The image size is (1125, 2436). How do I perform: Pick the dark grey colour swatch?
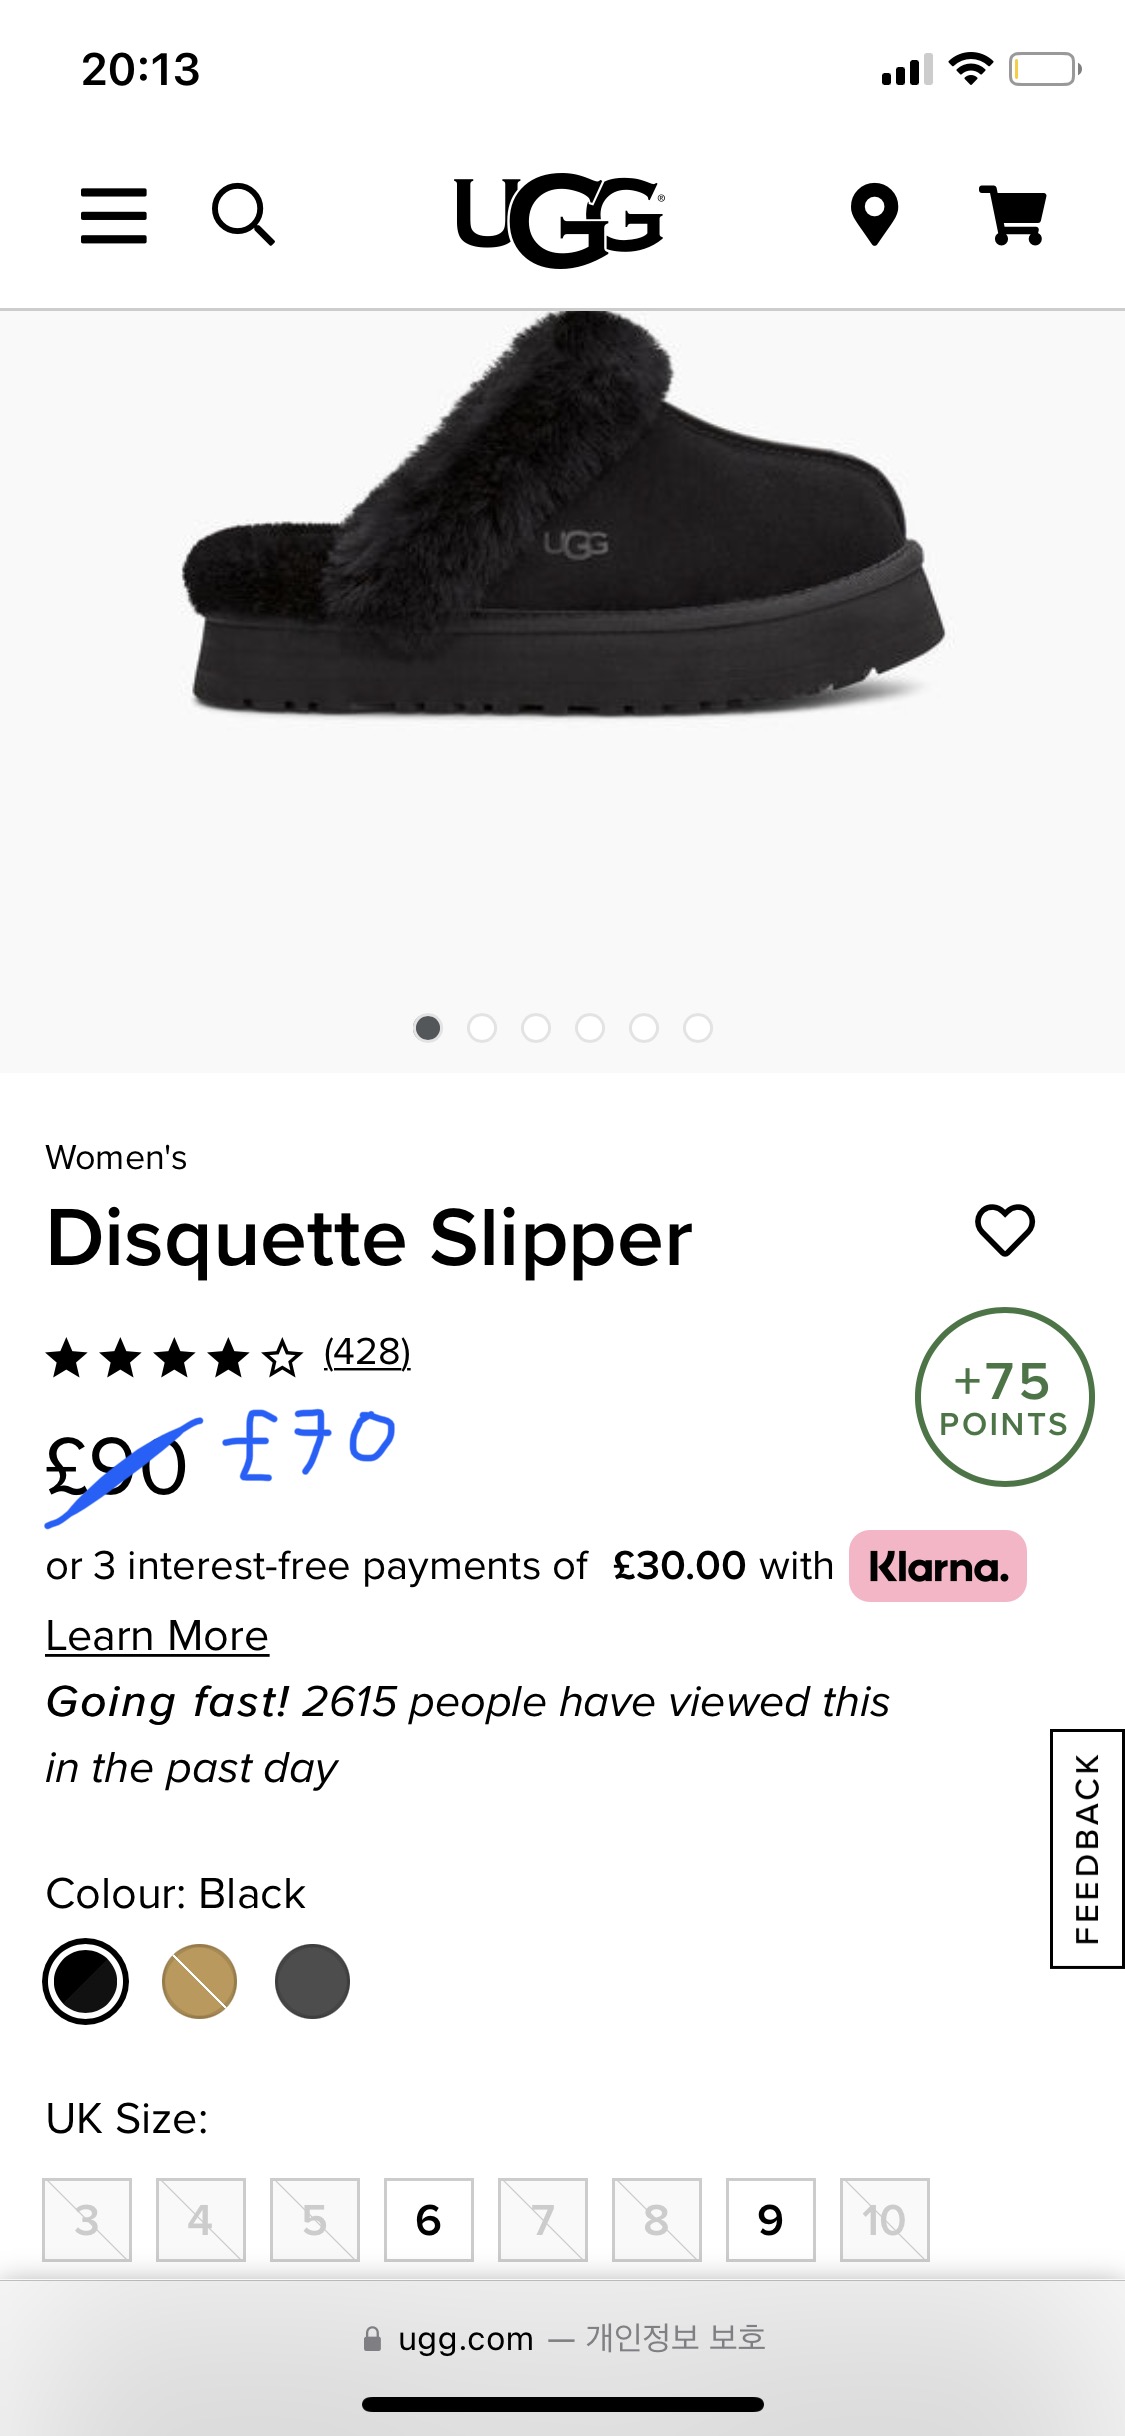coord(312,1981)
